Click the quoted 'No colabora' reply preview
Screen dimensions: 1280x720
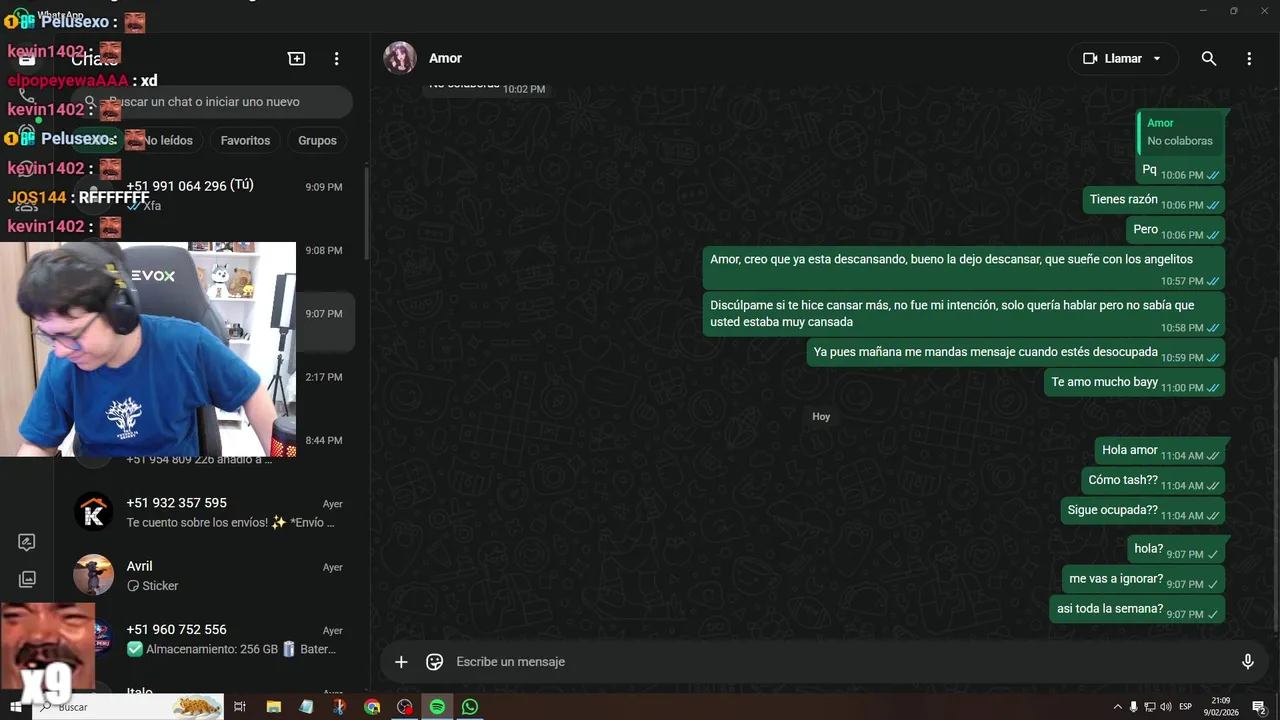1180,132
